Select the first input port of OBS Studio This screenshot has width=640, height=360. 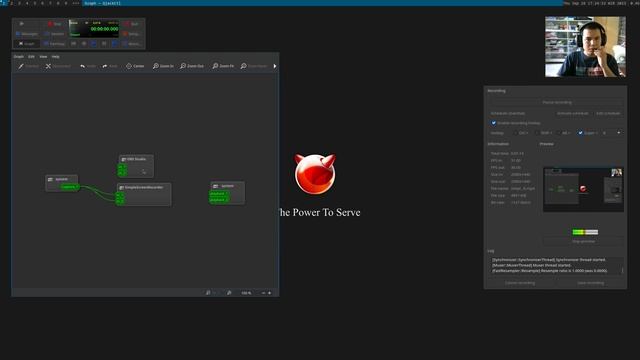pyautogui.click(x=122, y=167)
